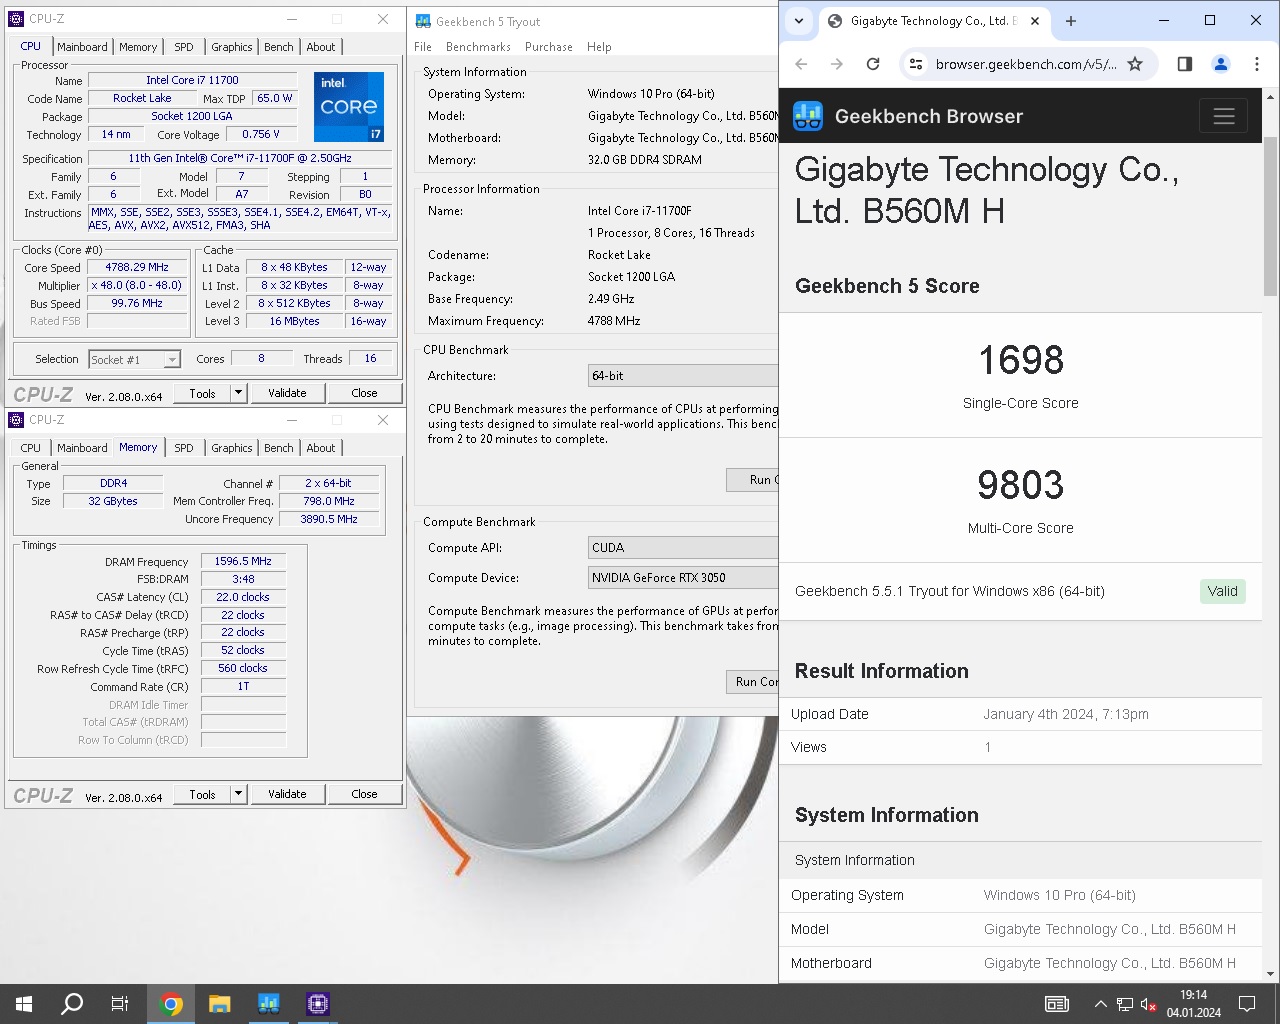
Task: Open the Chrome side panel icon
Action: point(1184,64)
